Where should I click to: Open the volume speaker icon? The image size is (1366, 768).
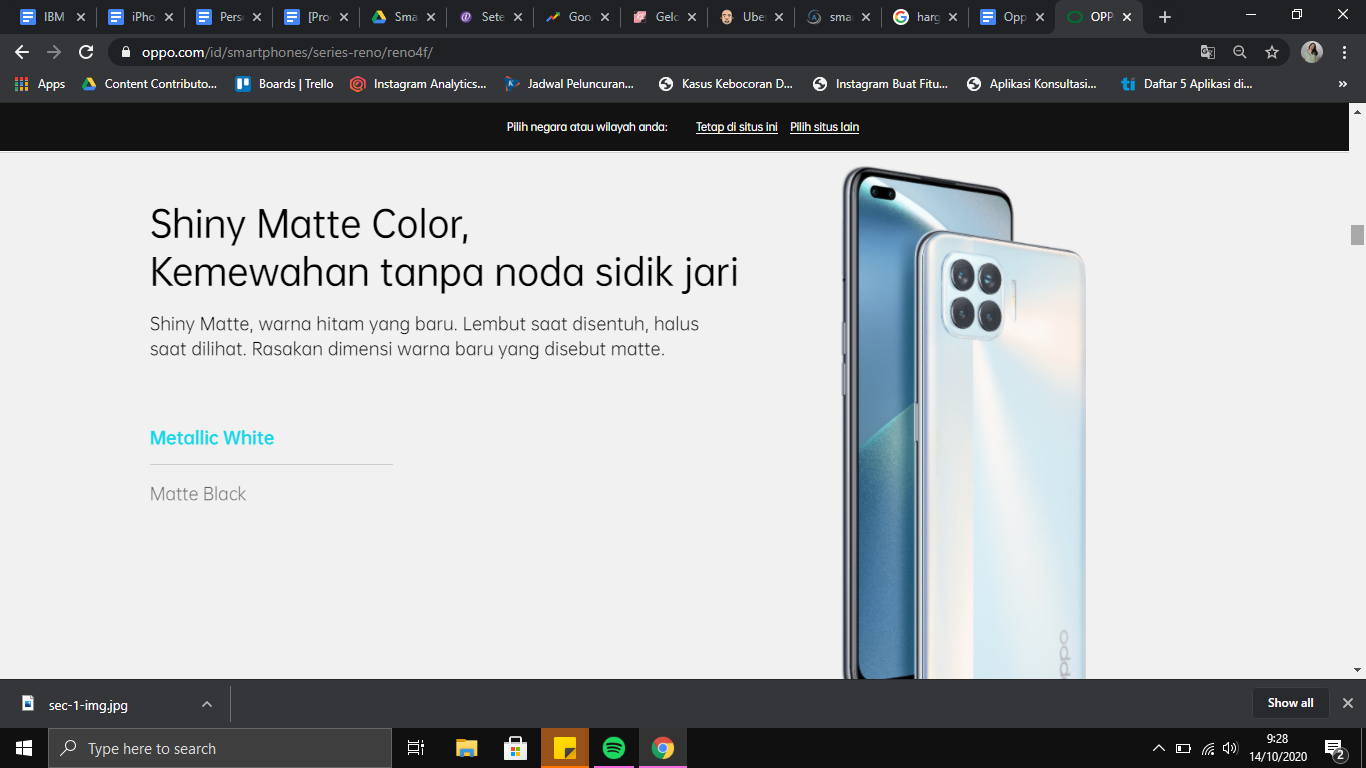pyautogui.click(x=1230, y=748)
